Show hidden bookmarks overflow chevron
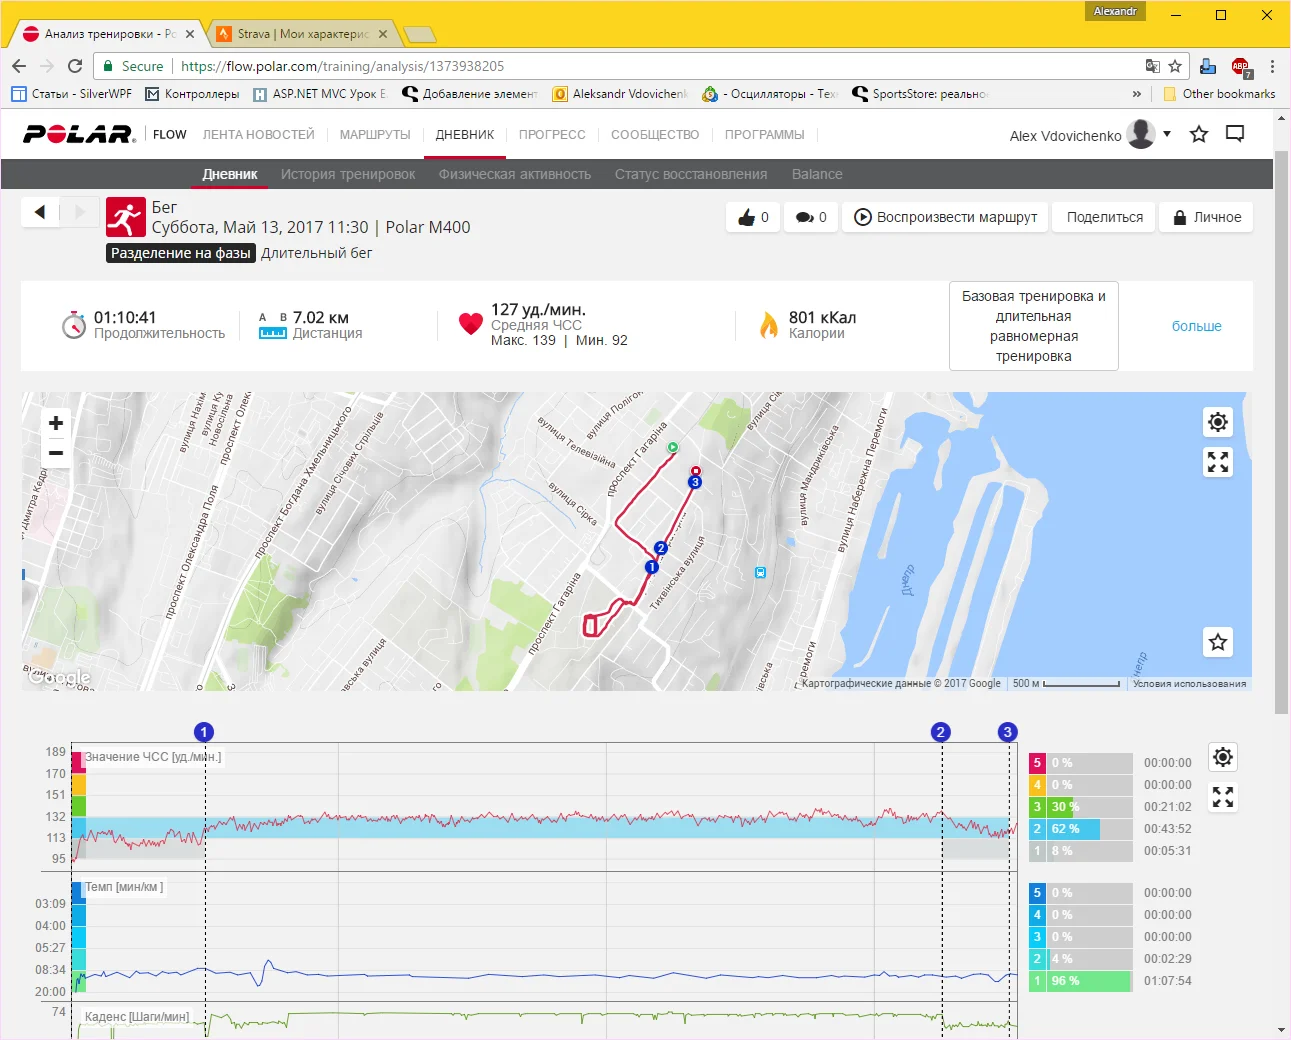 pos(1136,94)
